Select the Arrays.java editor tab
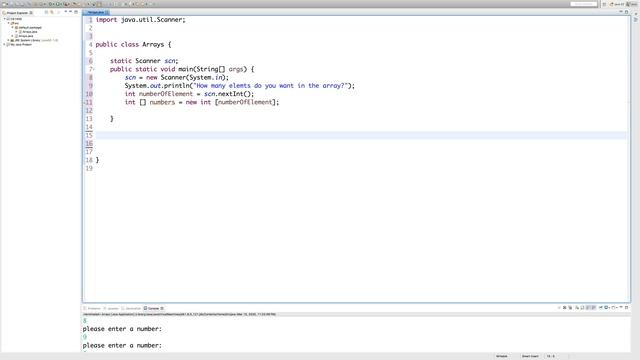This screenshot has width=640, height=360. coord(96,12)
